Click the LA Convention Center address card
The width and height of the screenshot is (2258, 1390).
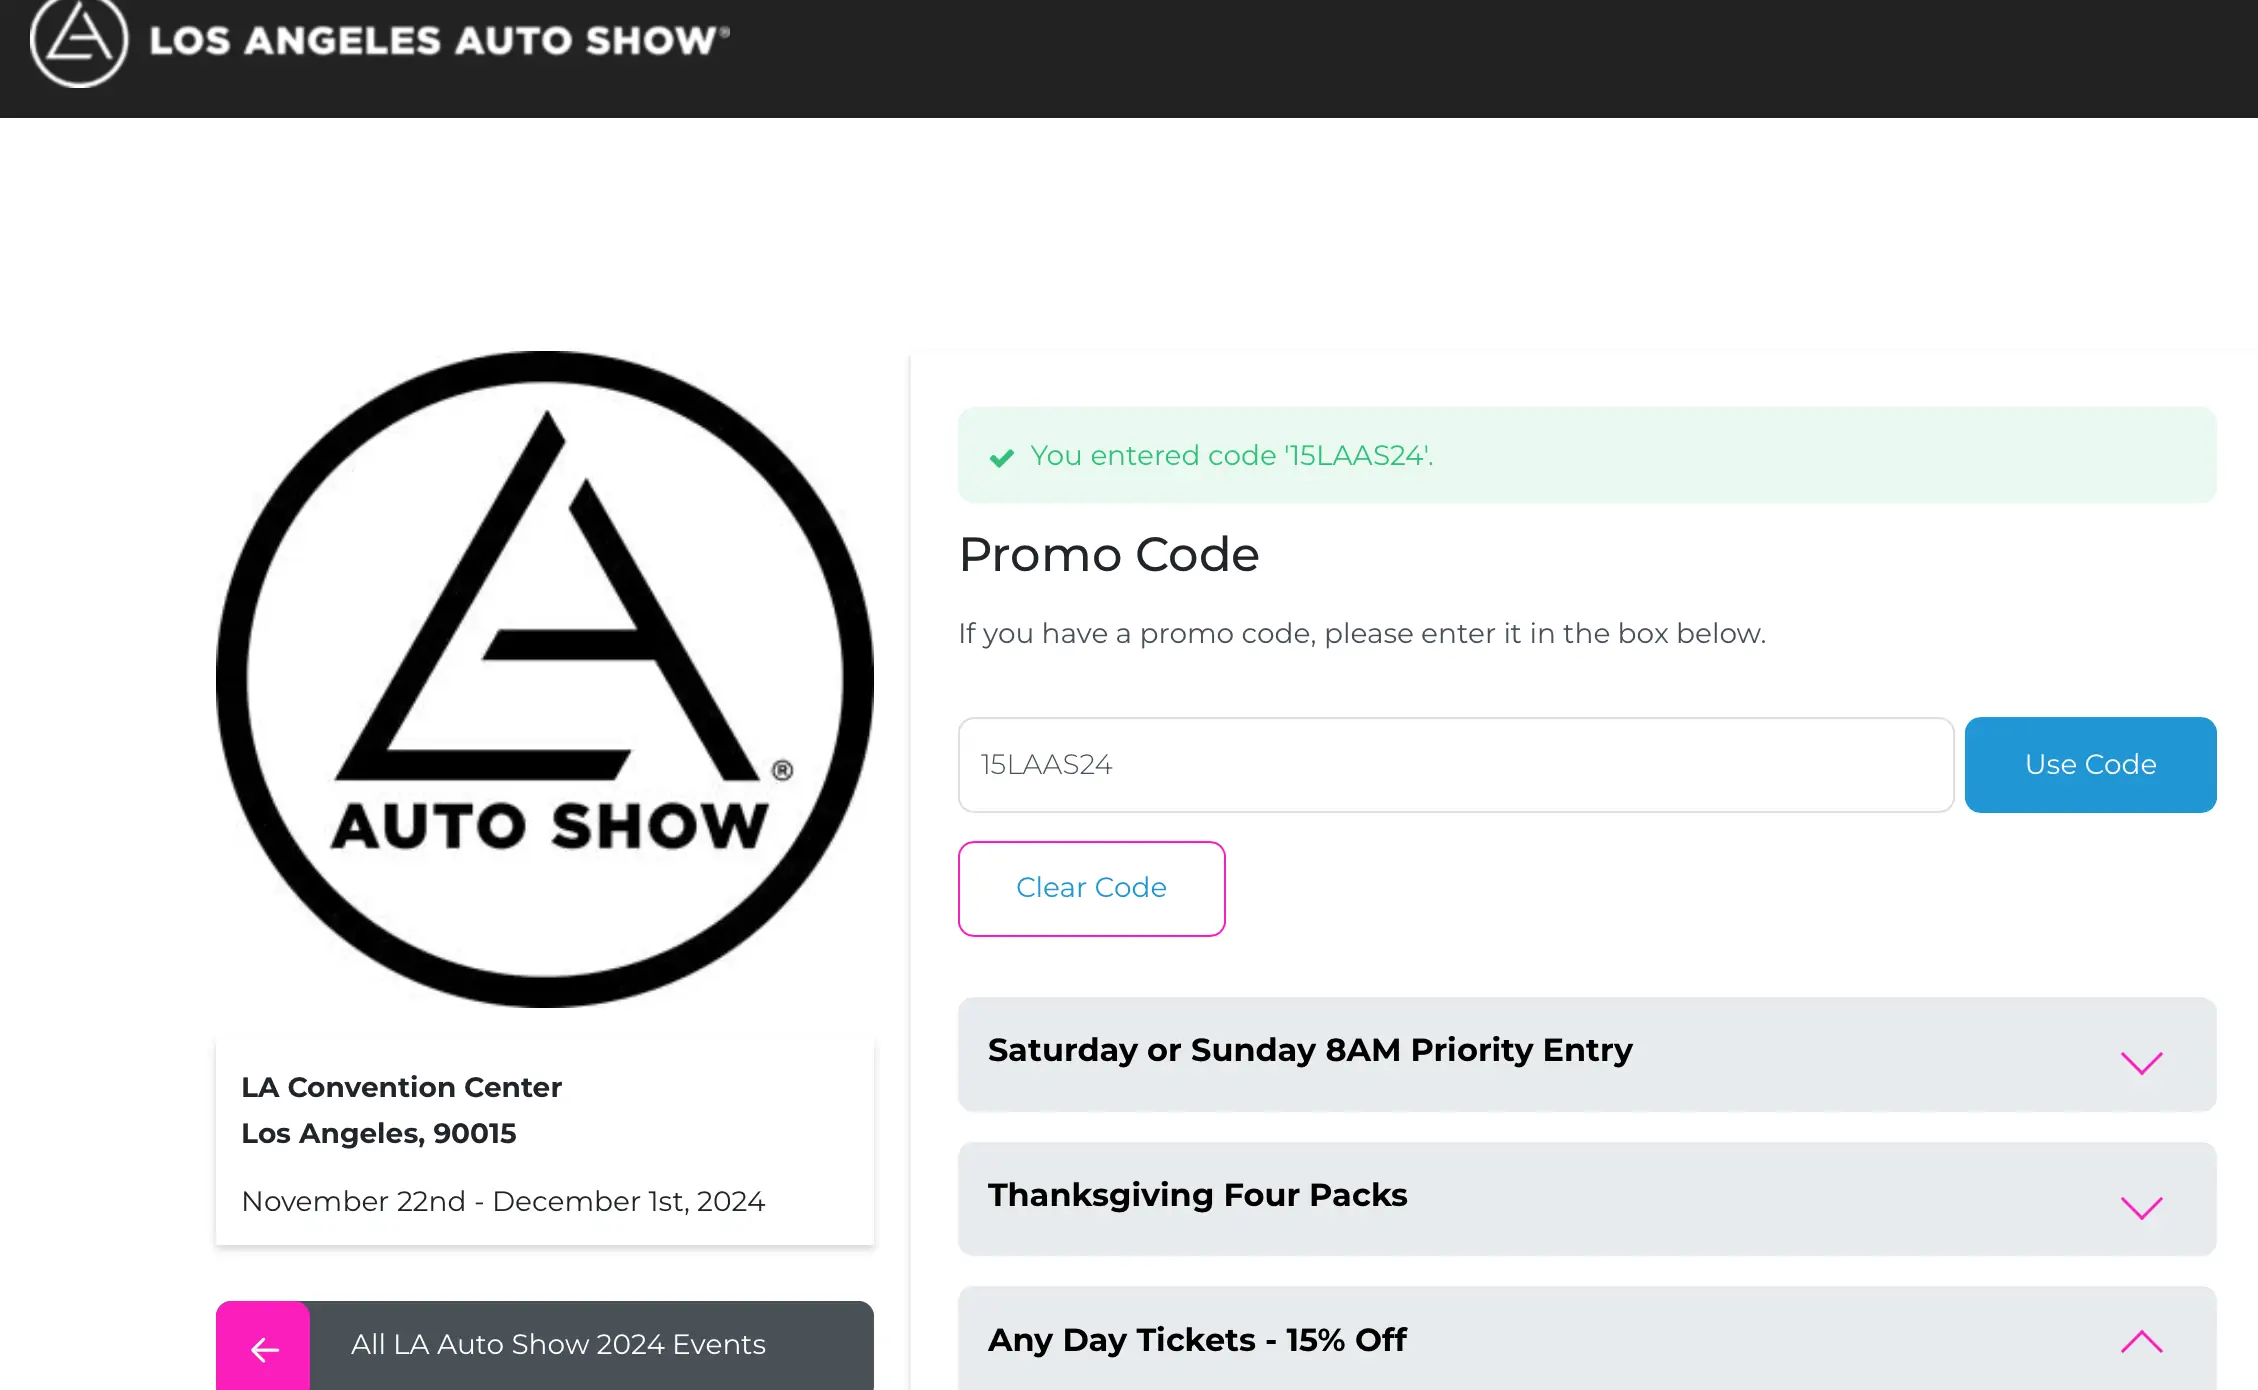pyautogui.click(x=544, y=1140)
